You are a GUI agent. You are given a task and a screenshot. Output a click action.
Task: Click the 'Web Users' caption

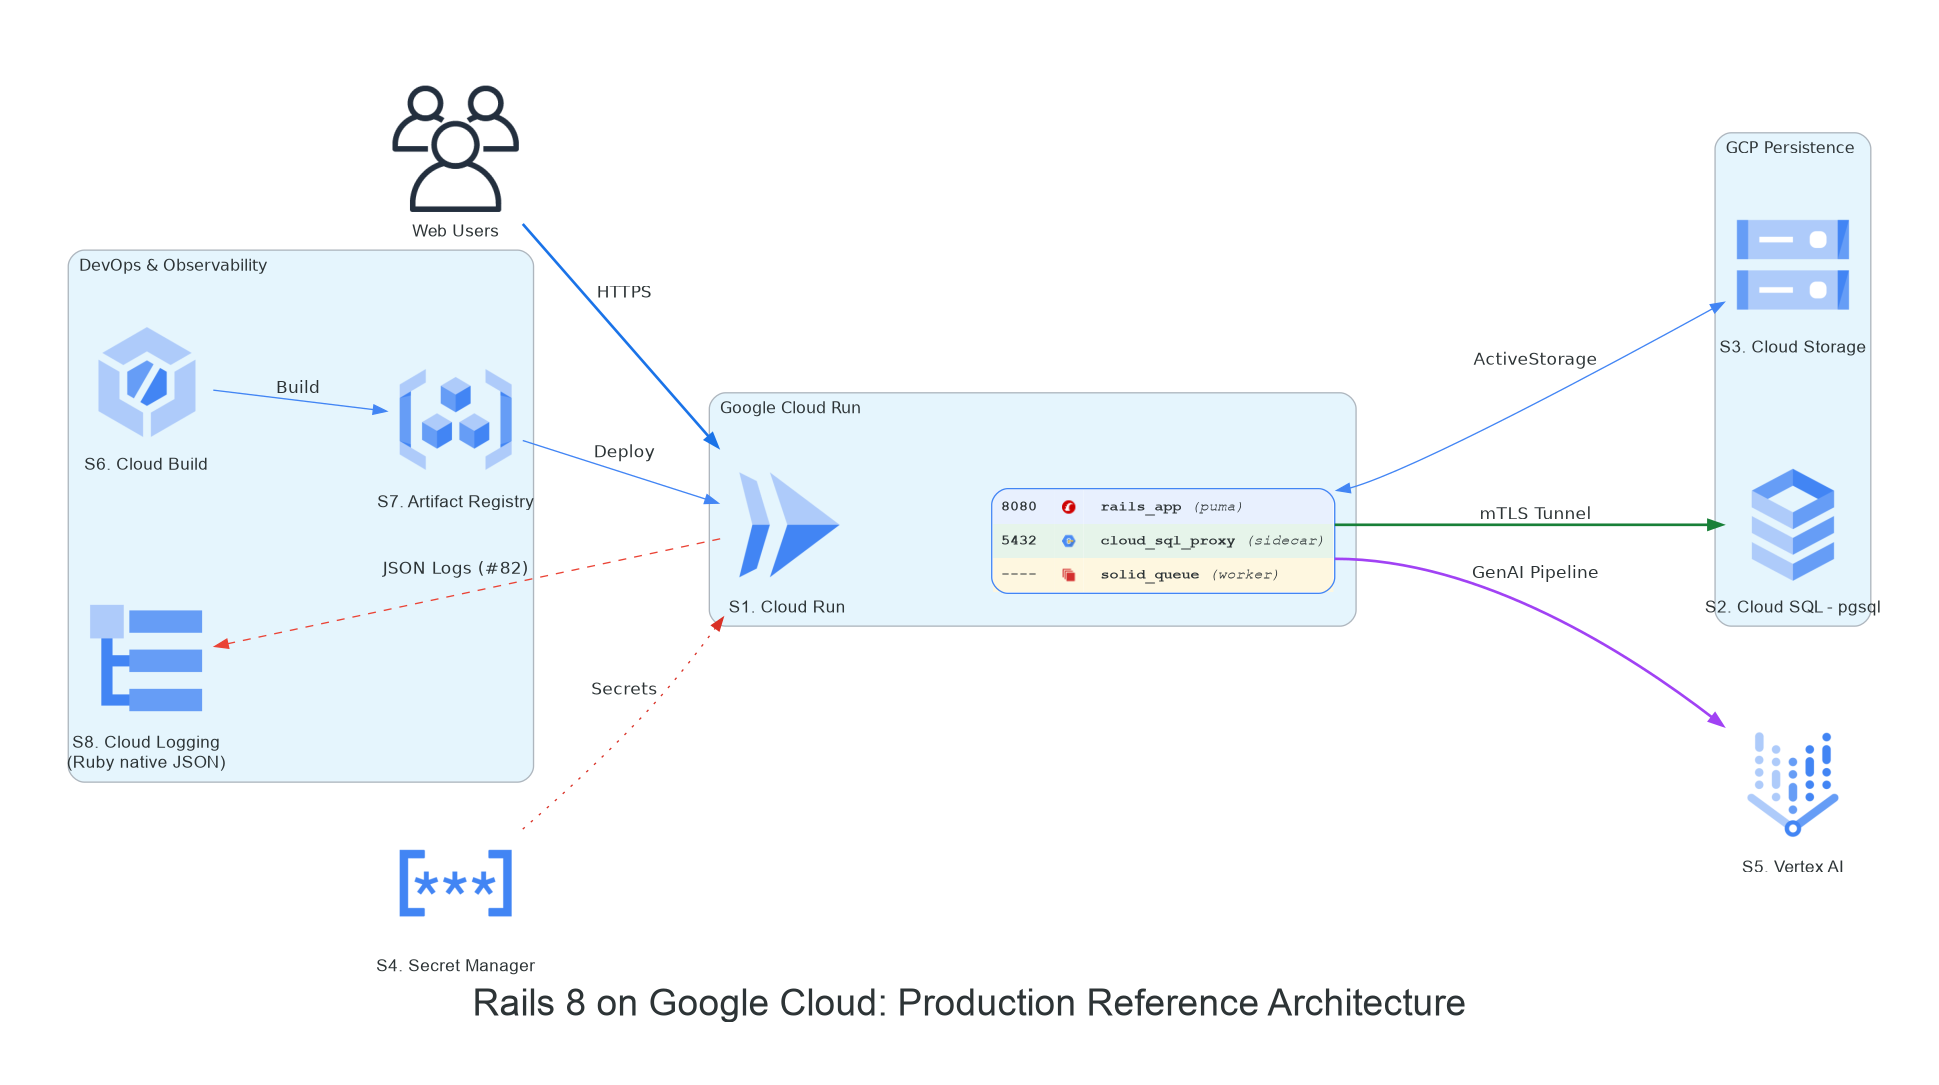[455, 231]
